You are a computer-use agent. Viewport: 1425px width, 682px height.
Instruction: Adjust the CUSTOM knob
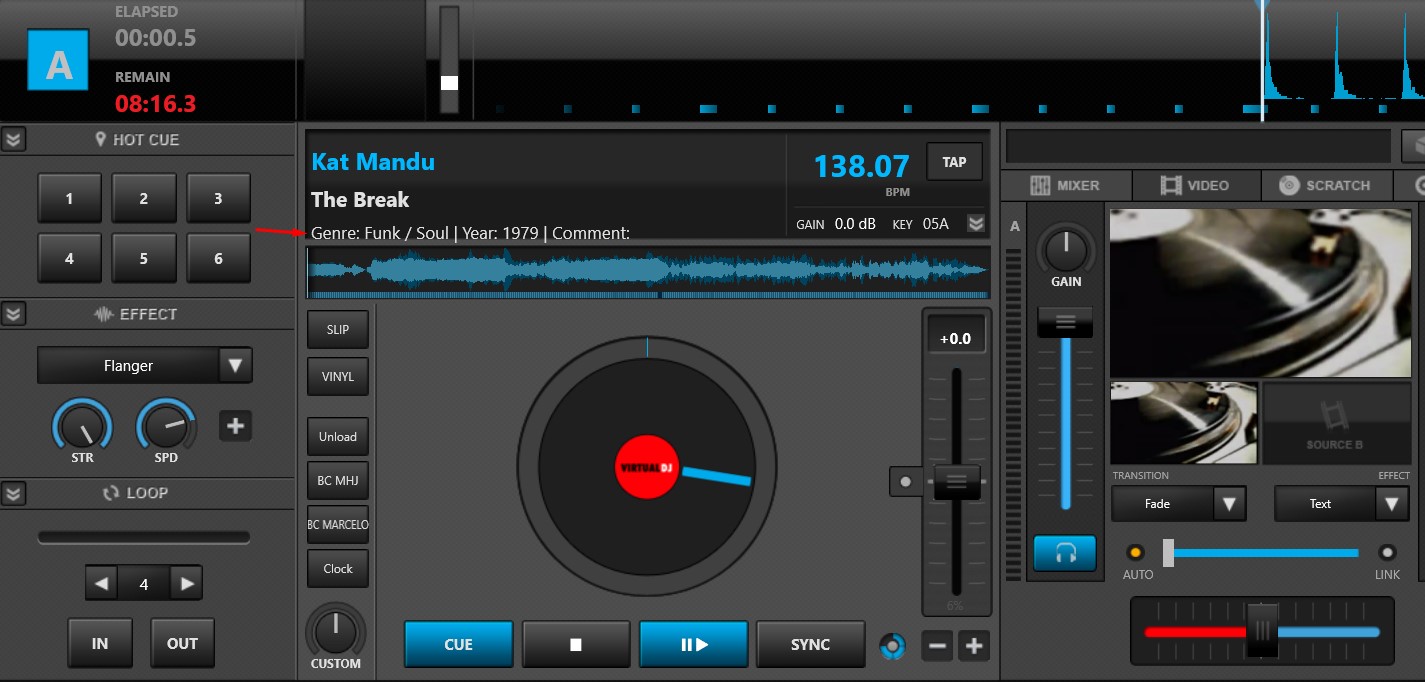pyautogui.click(x=336, y=630)
